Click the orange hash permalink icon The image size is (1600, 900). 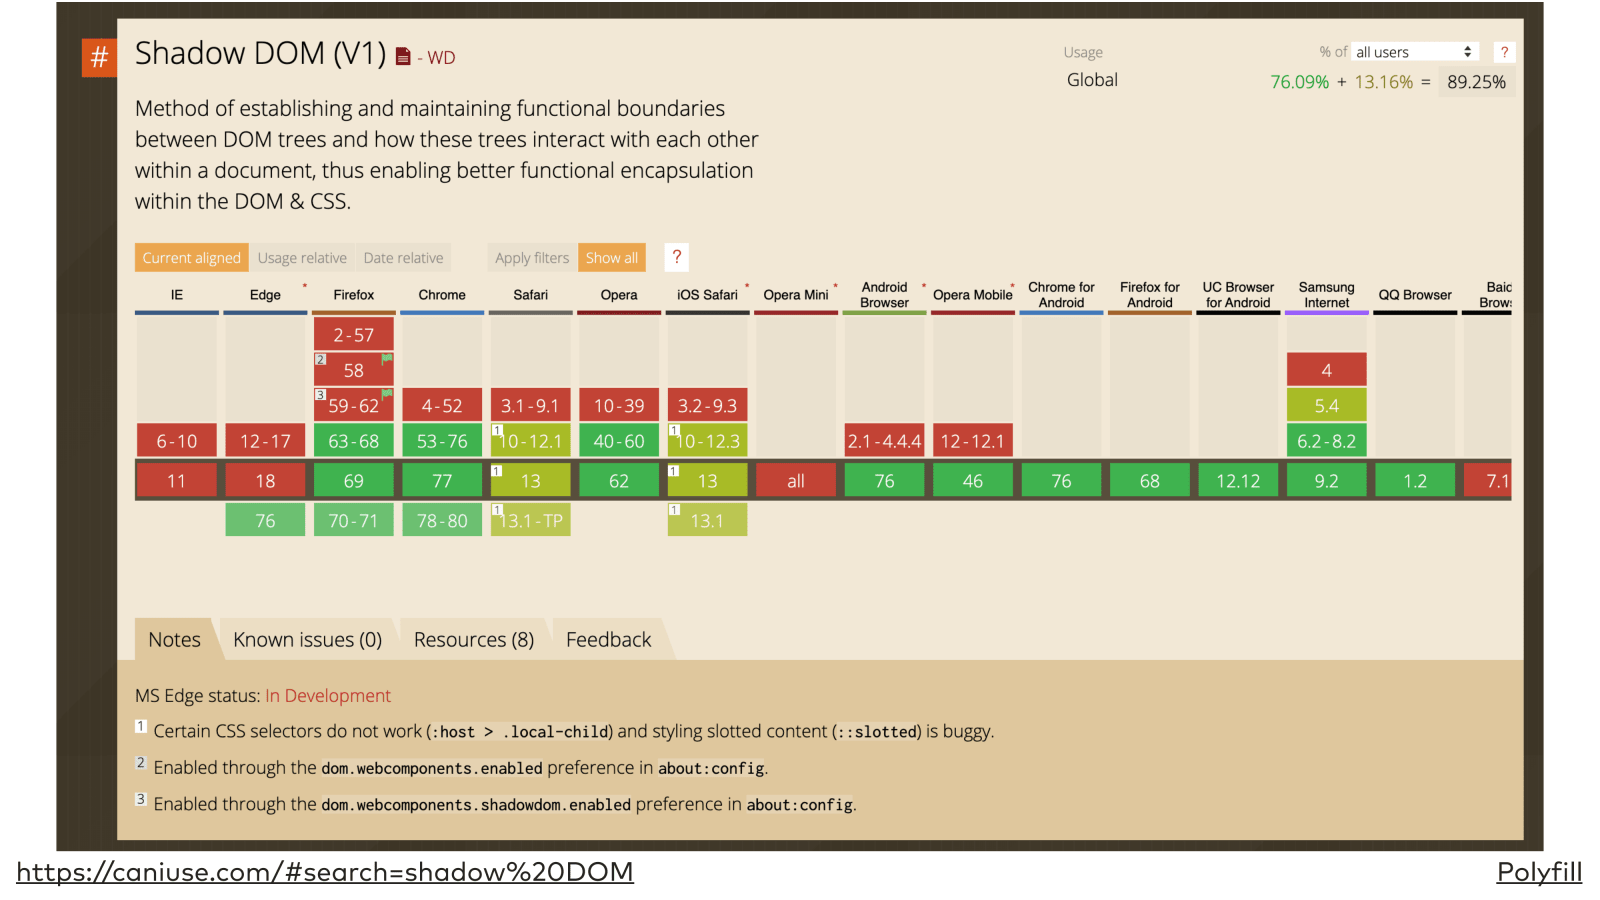99,57
